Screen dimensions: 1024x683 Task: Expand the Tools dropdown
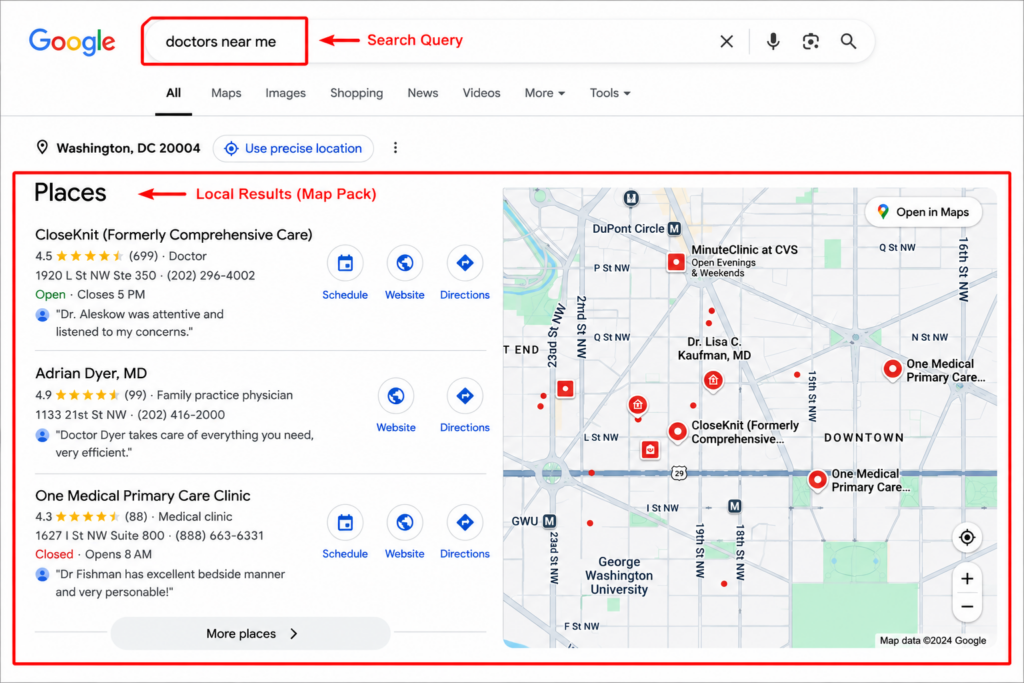(610, 93)
